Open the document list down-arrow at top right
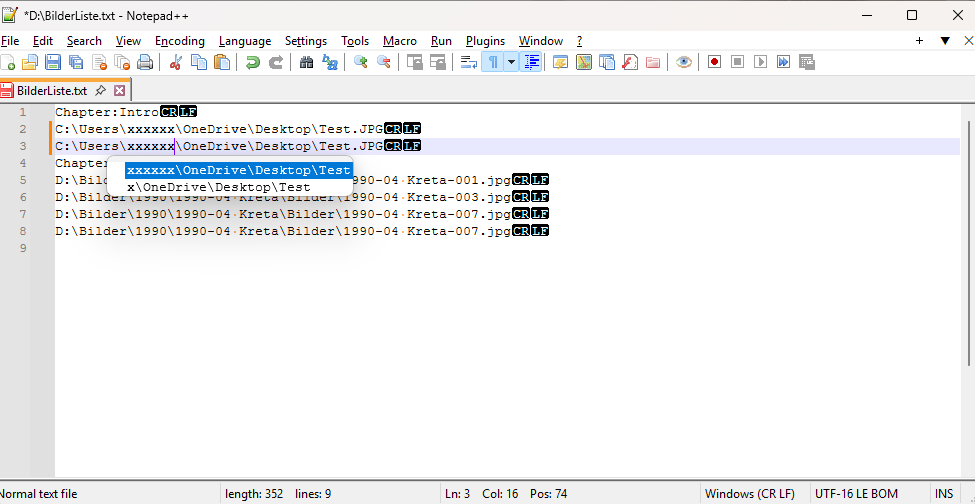 pos(944,41)
